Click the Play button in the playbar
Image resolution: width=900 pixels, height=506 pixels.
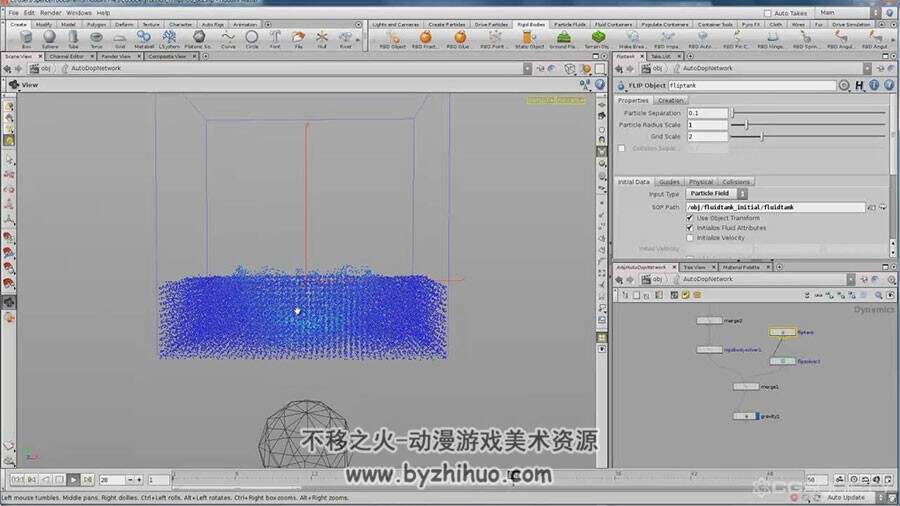pyautogui.click(x=73, y=480)
